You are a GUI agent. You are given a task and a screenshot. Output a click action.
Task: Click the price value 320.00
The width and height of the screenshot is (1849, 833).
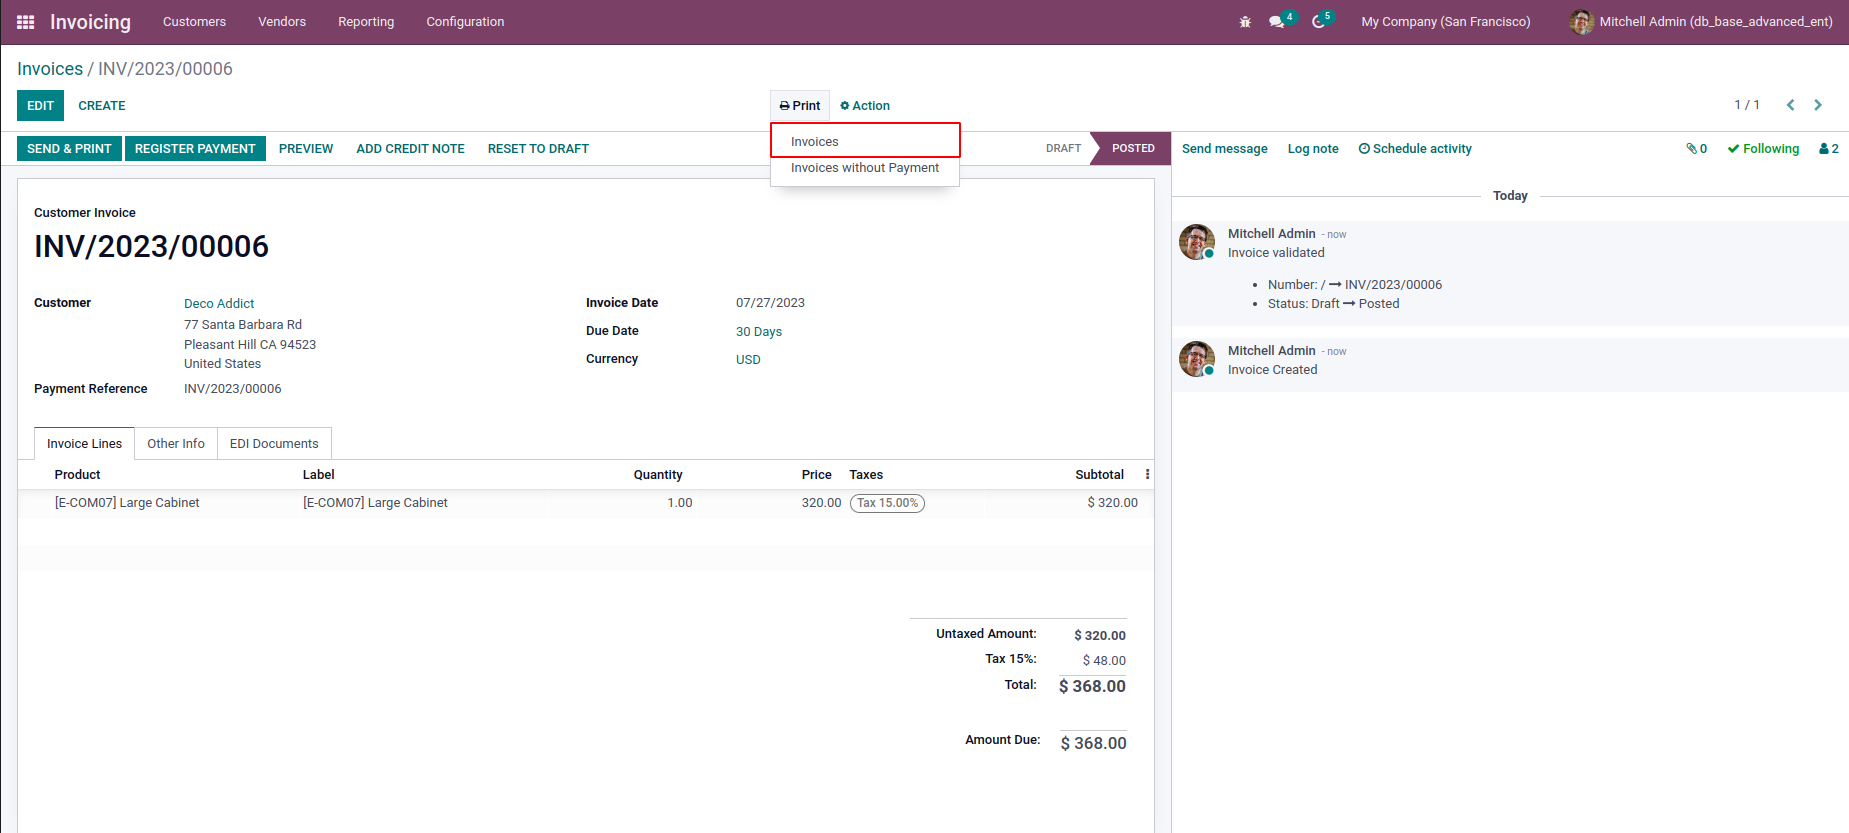(x=821, y=503)
